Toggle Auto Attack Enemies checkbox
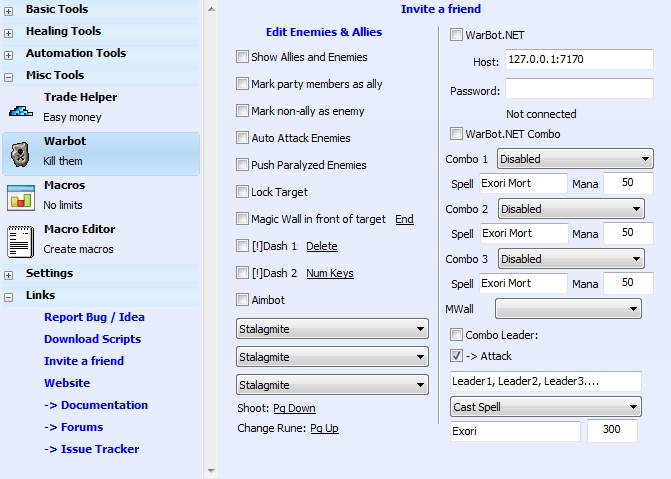Screen dimensions: 671x479 pyautogui.click(x=243, y=138)
